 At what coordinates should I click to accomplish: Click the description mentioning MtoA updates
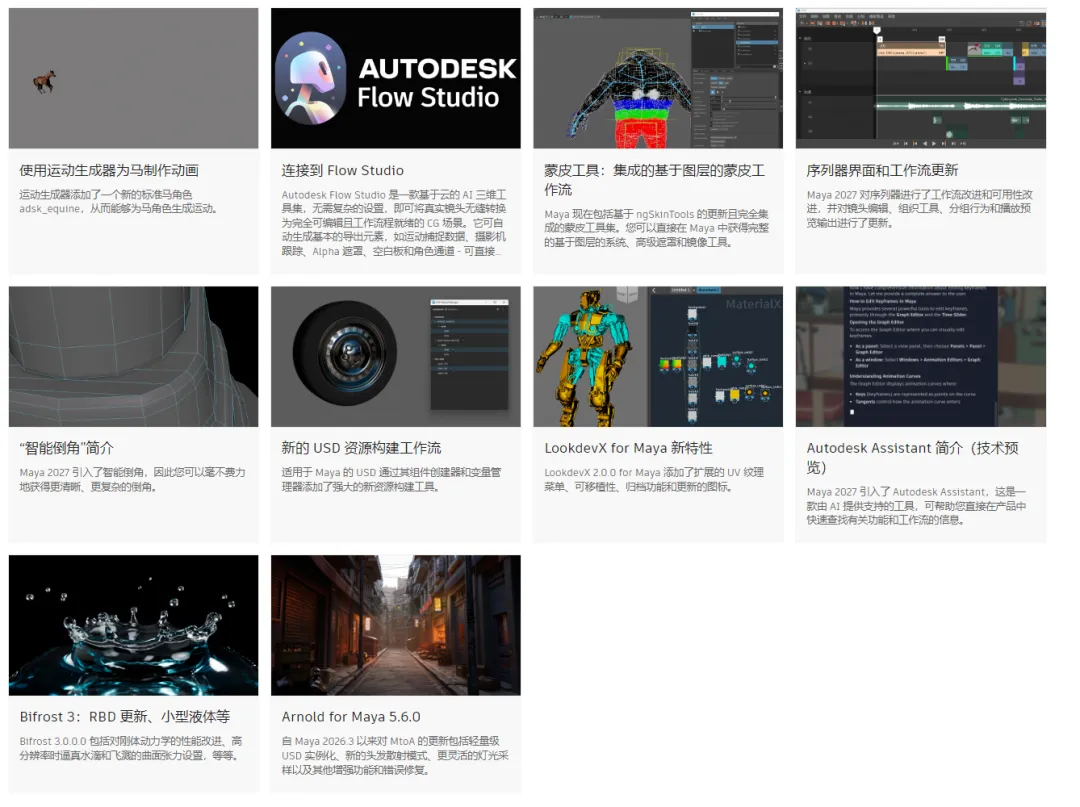395,755
